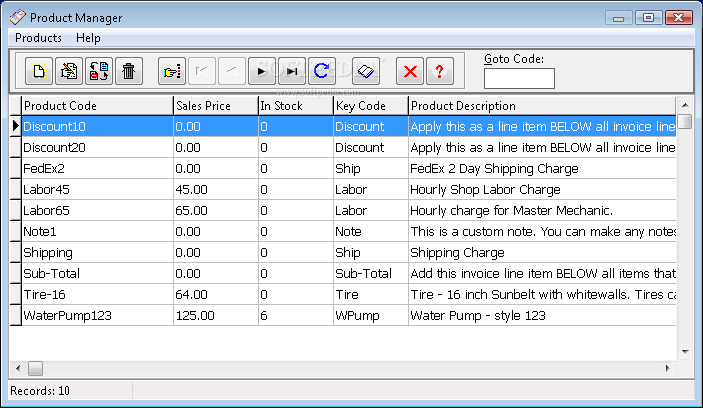Click the grayed First Record arrow
The width and height of the screenshot is (703, 408).
tap(202, 71)
